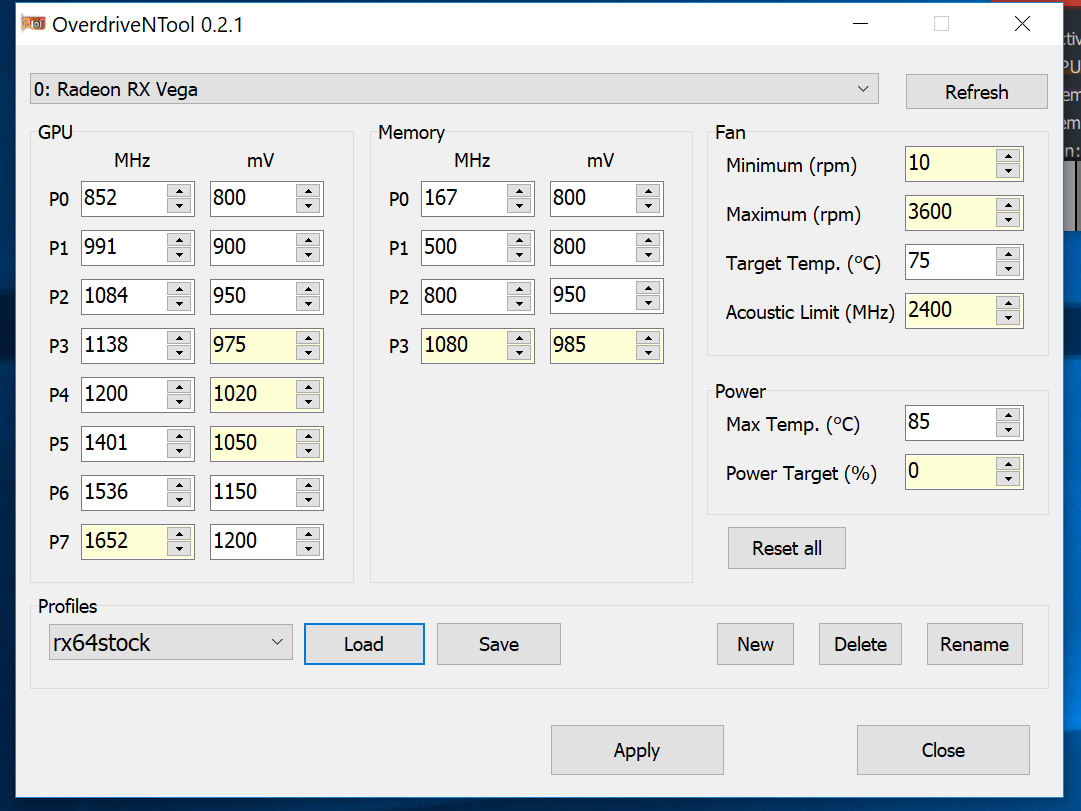Increase GPU P3 mV with up arrow
Viewport: 1081px width, 811px height.
pos(308,338)
